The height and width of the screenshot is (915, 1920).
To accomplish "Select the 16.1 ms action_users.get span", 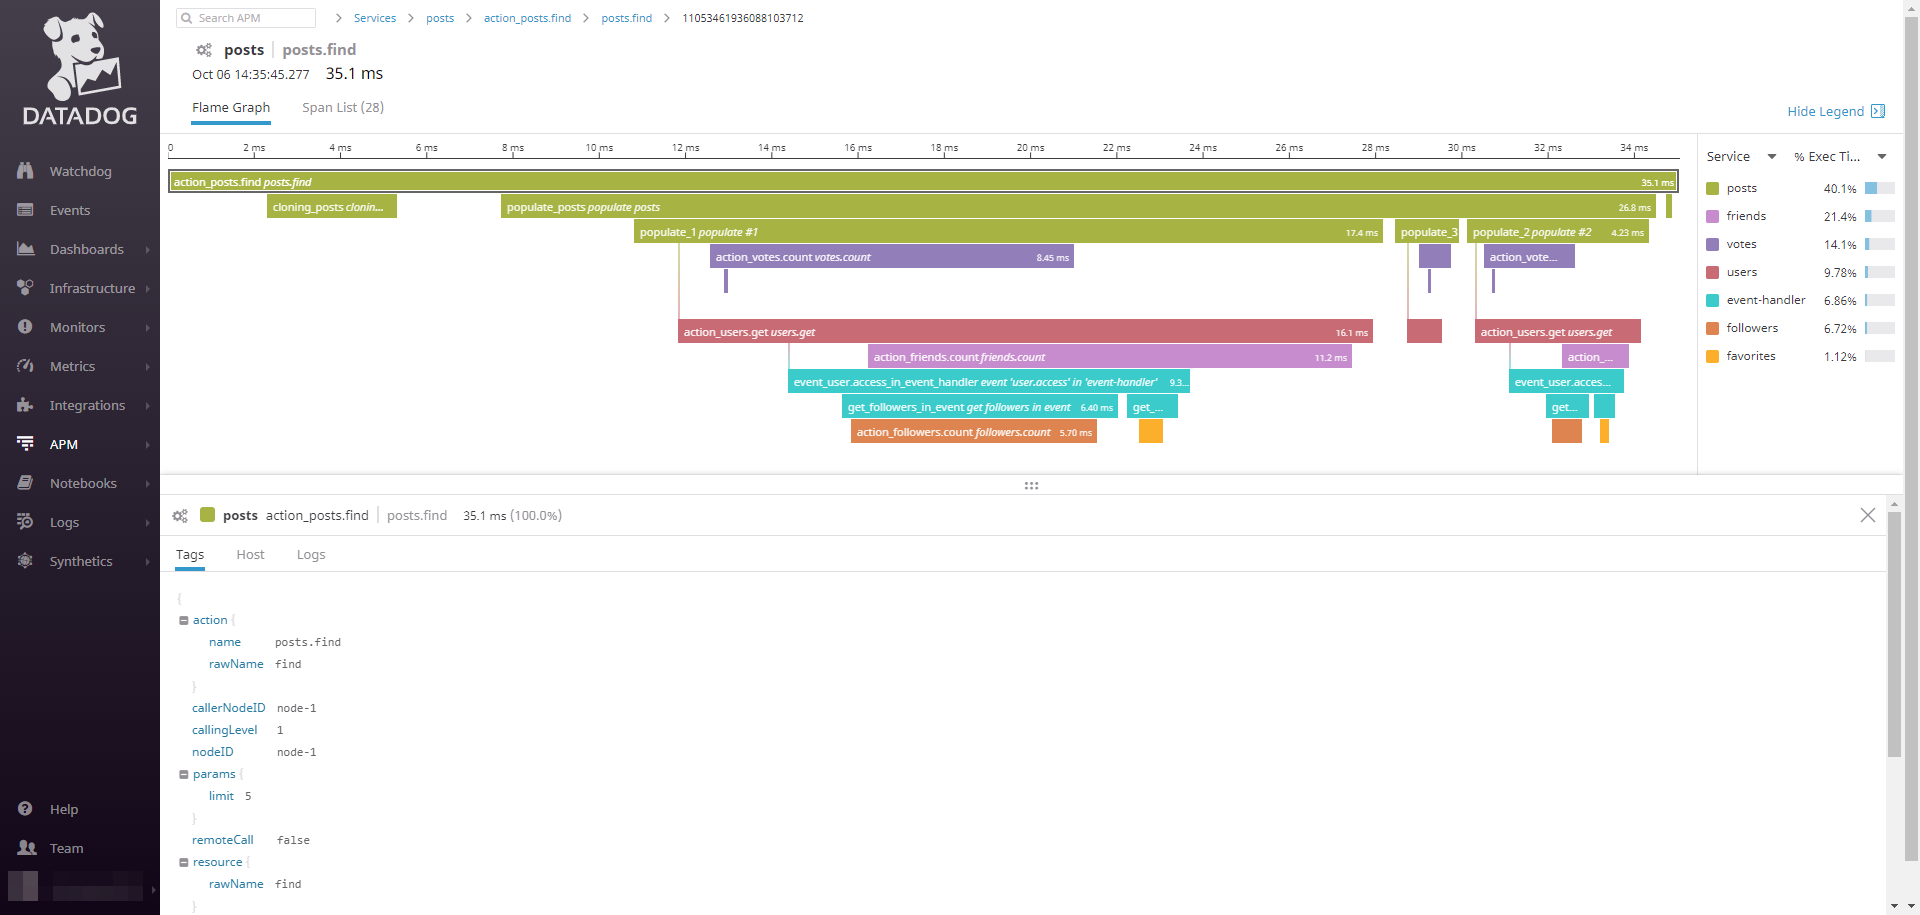I will point(1025,332).
